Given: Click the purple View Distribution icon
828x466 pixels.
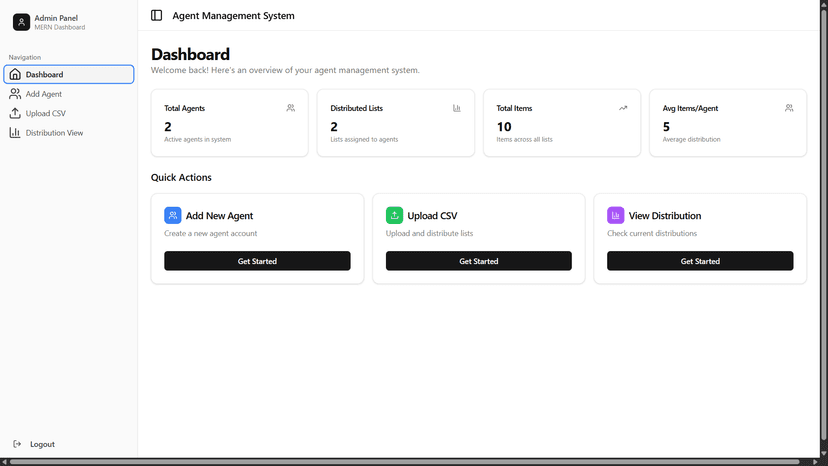Looking at the screenshot, I should [616, 215].
